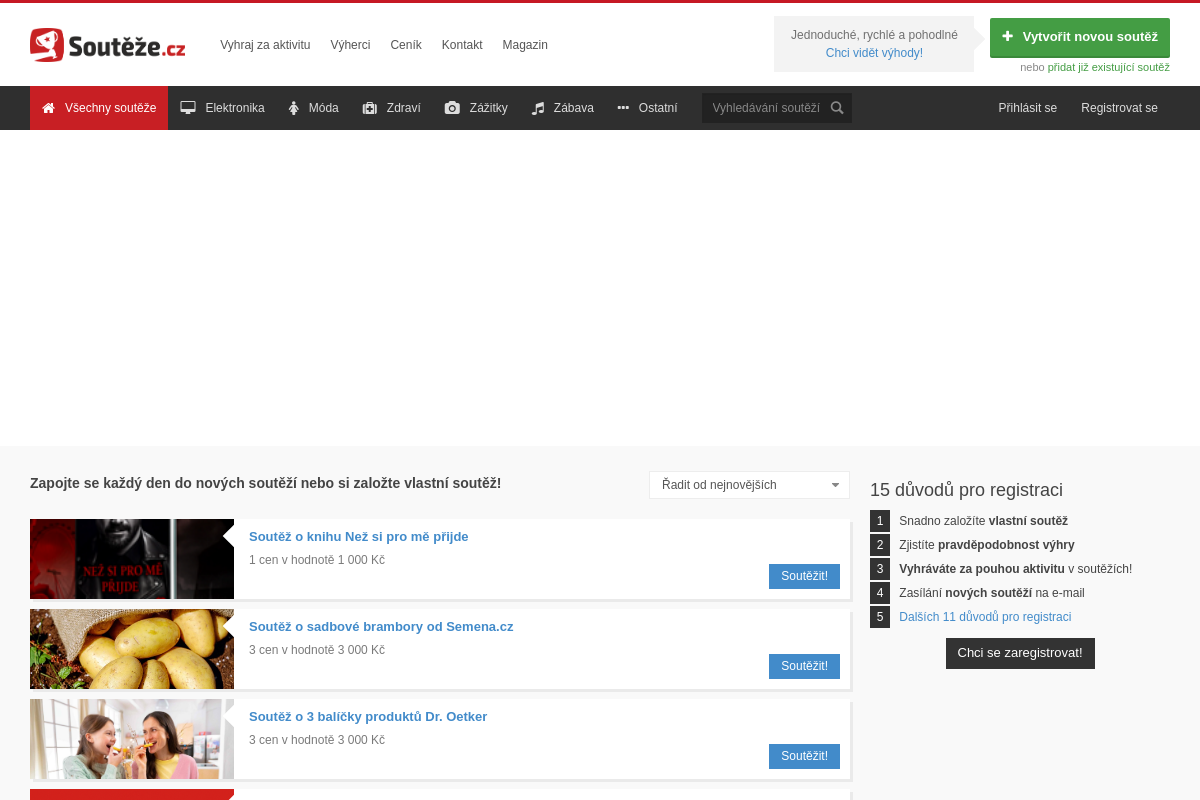Viewport: 1200px width, 800px height.
Task: Click the camera icon for Zážitky
Action: click(x=452, y=108)
